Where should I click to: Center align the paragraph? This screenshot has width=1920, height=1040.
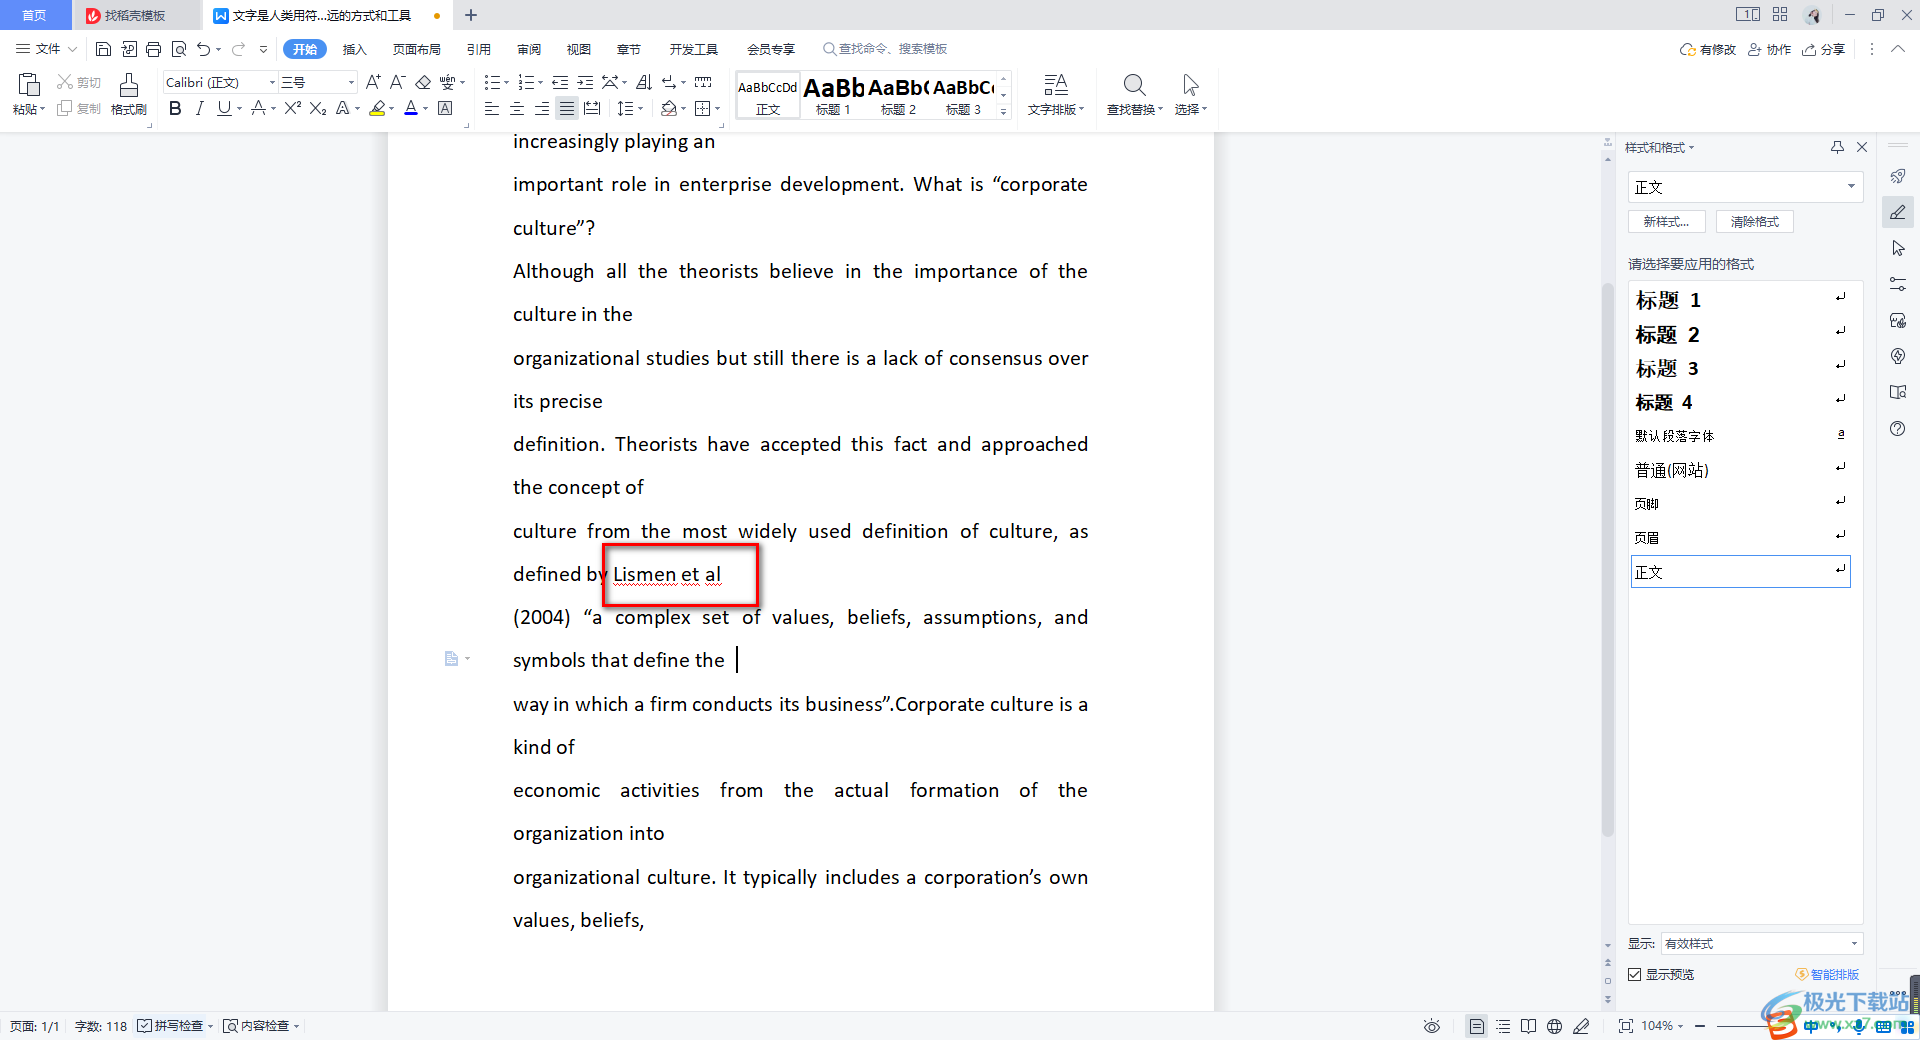[x=517, y=108]
